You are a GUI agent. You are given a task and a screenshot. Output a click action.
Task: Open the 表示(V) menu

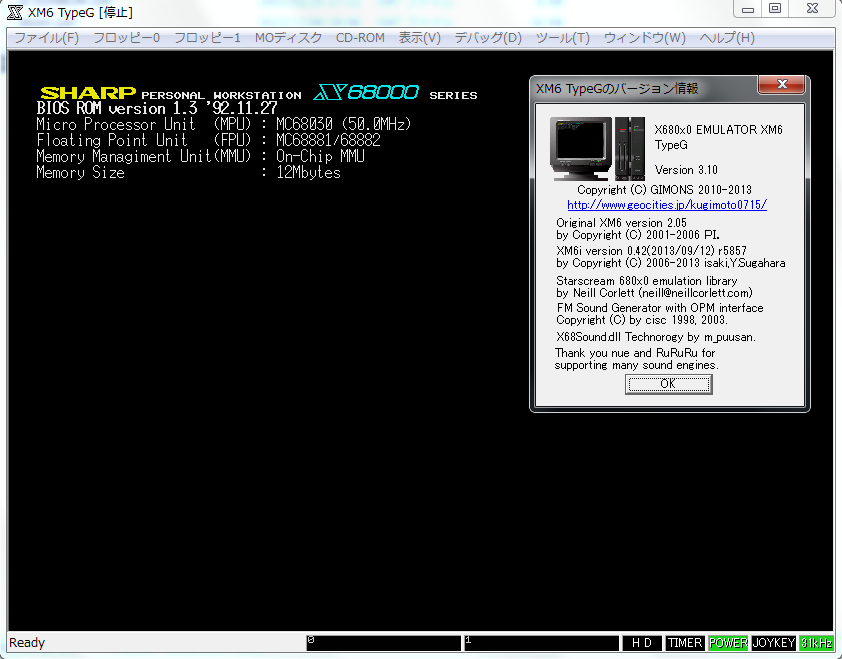419,38
